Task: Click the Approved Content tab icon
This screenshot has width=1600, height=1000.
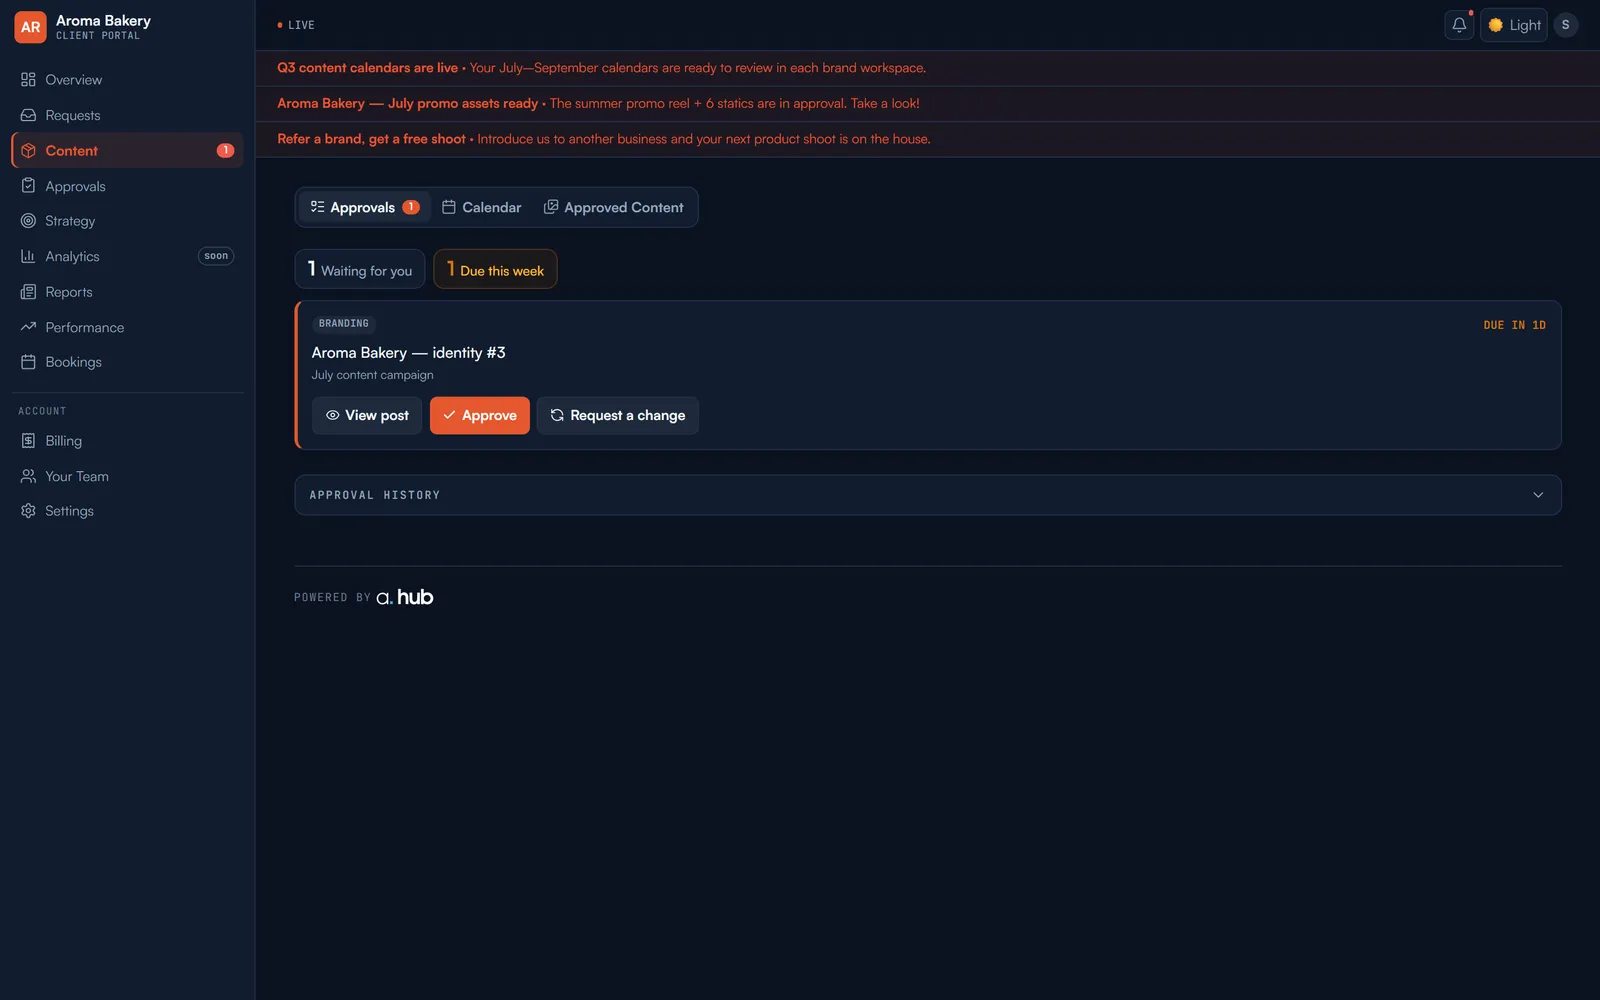Action: 551,207
